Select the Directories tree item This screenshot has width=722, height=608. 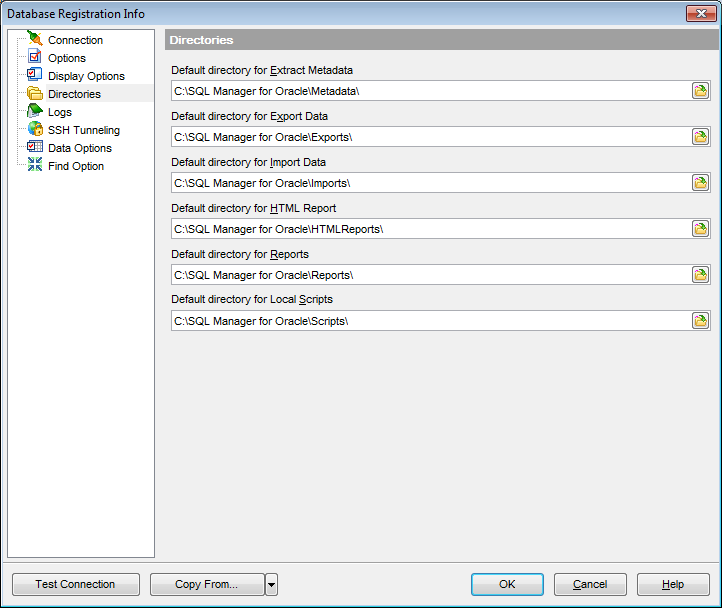click(x=74, y=94)
